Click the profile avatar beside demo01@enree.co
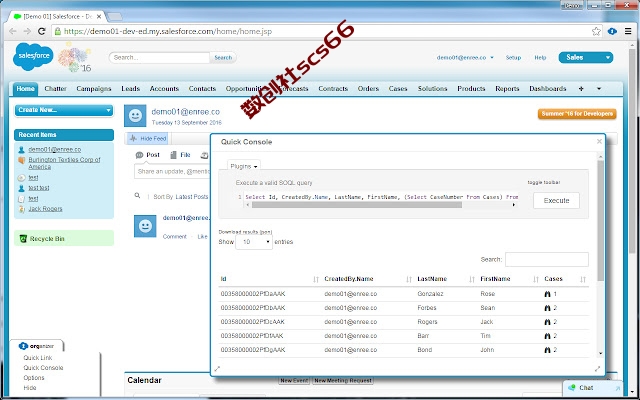Image resolution: width=640 pixels, height=400 pixels. click(135, 116)
